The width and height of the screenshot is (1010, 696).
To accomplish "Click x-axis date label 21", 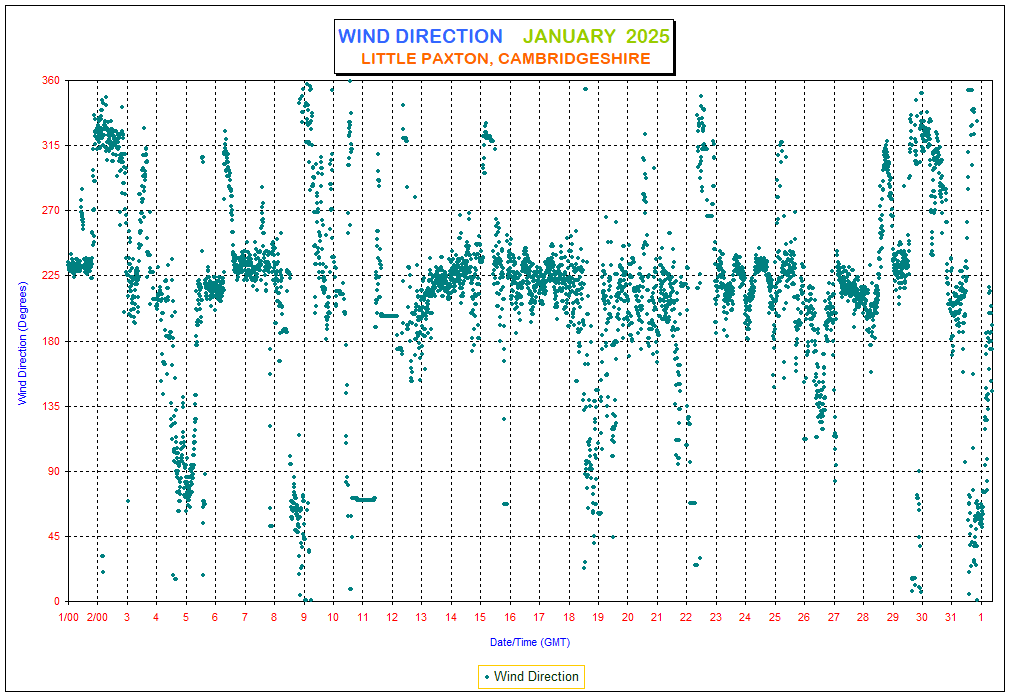I will coord(657,617).
